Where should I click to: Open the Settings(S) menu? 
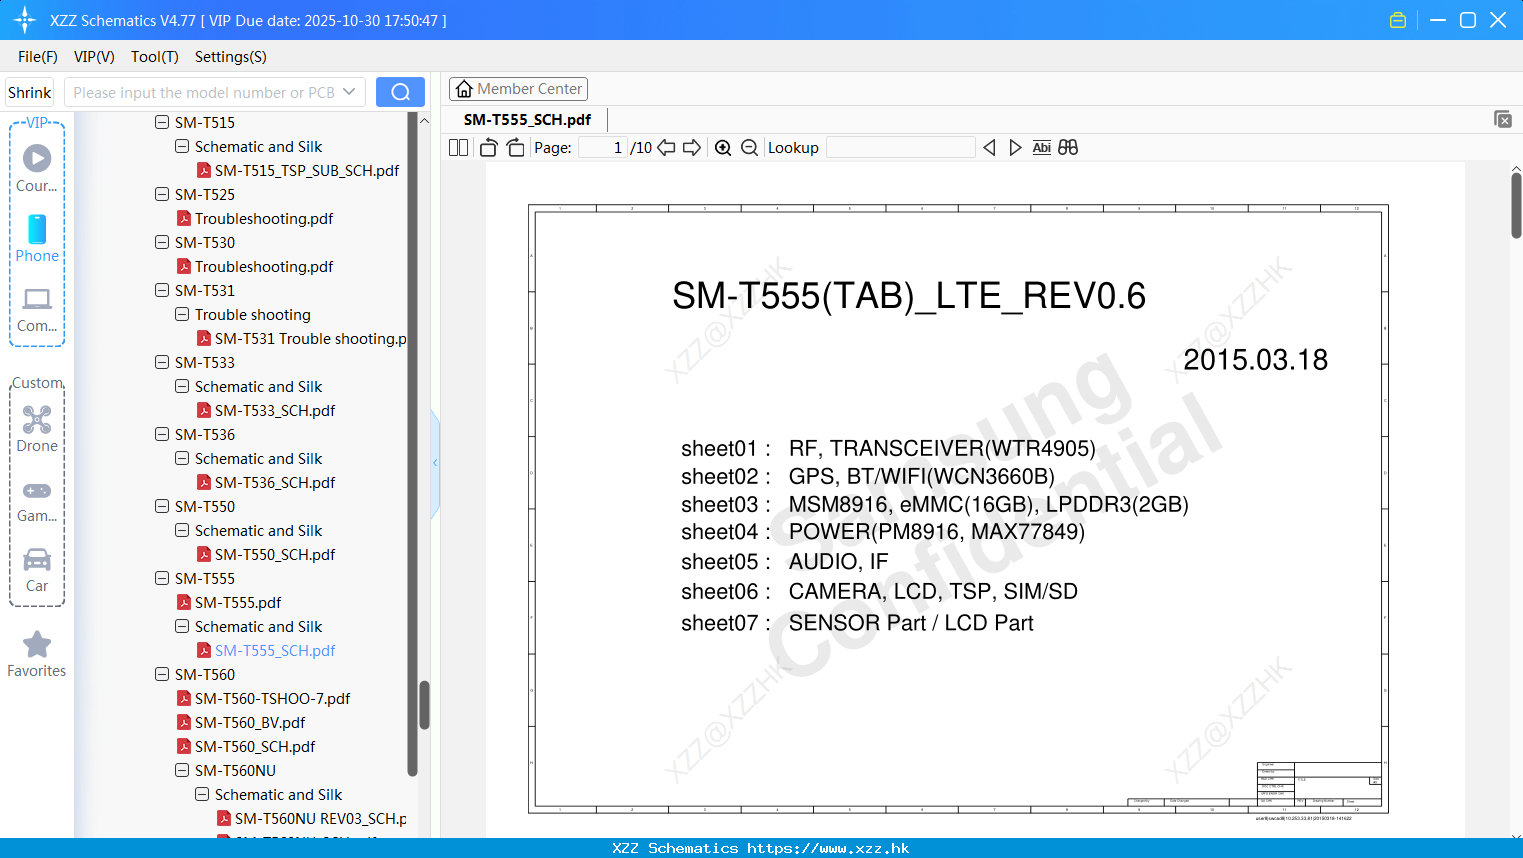231,57
